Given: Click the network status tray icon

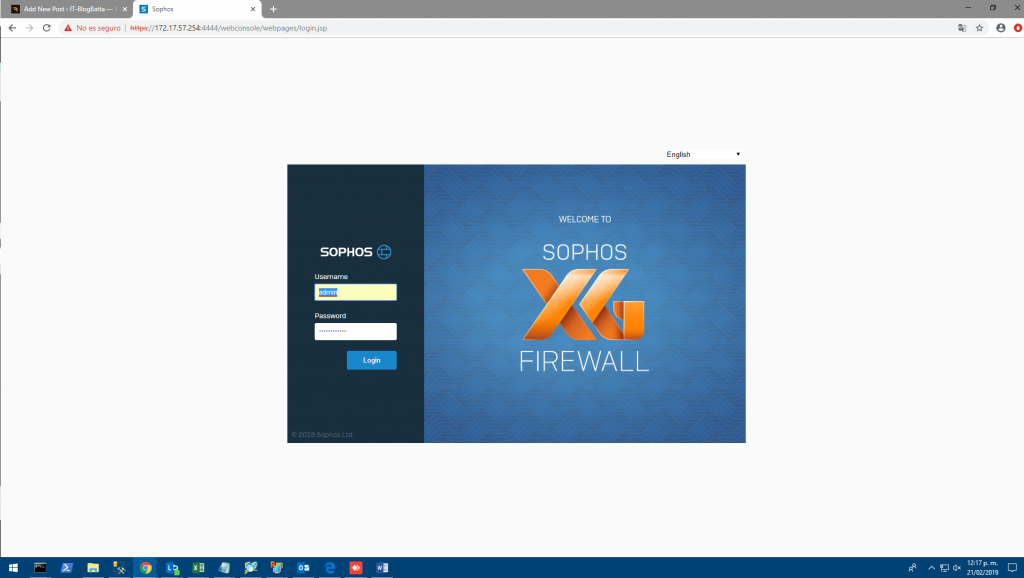Looking at the screenshot, I should pos(944,568).
